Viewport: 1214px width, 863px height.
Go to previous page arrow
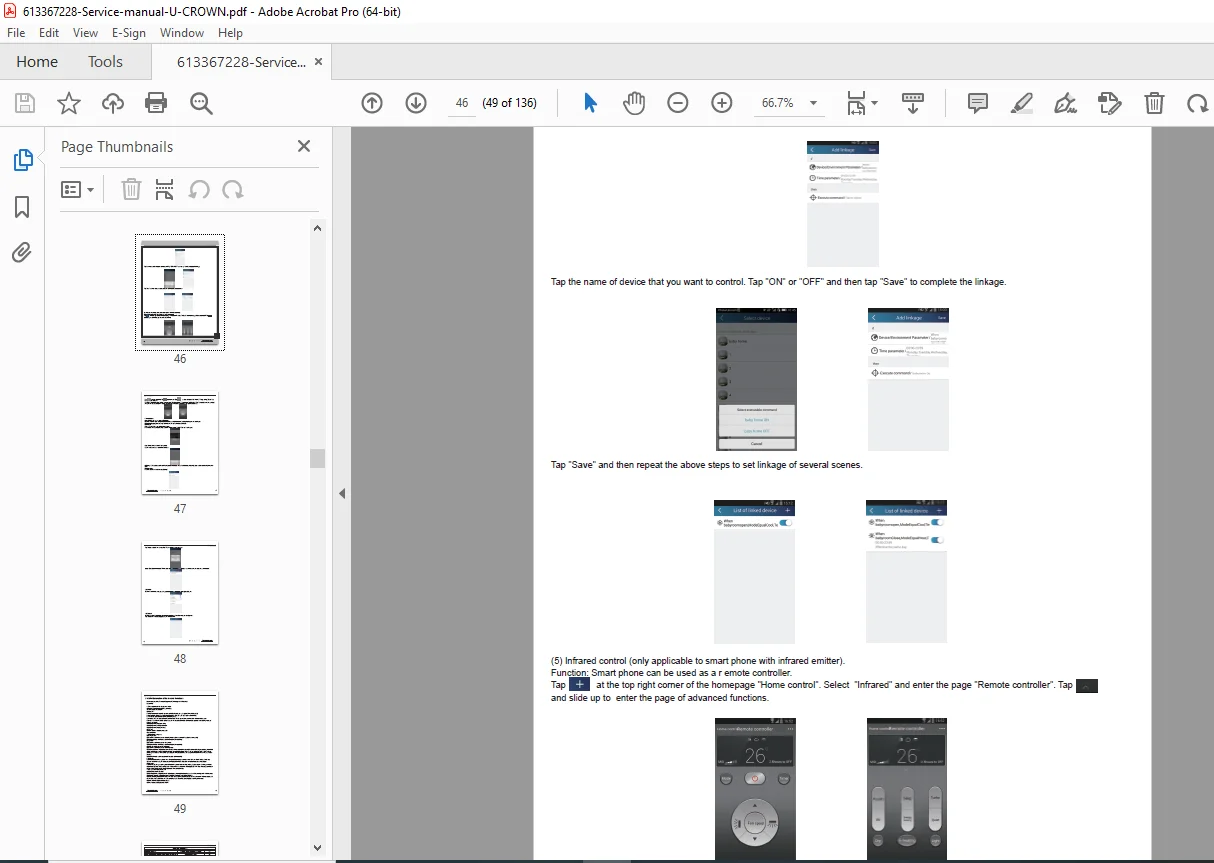coord(372,103)
